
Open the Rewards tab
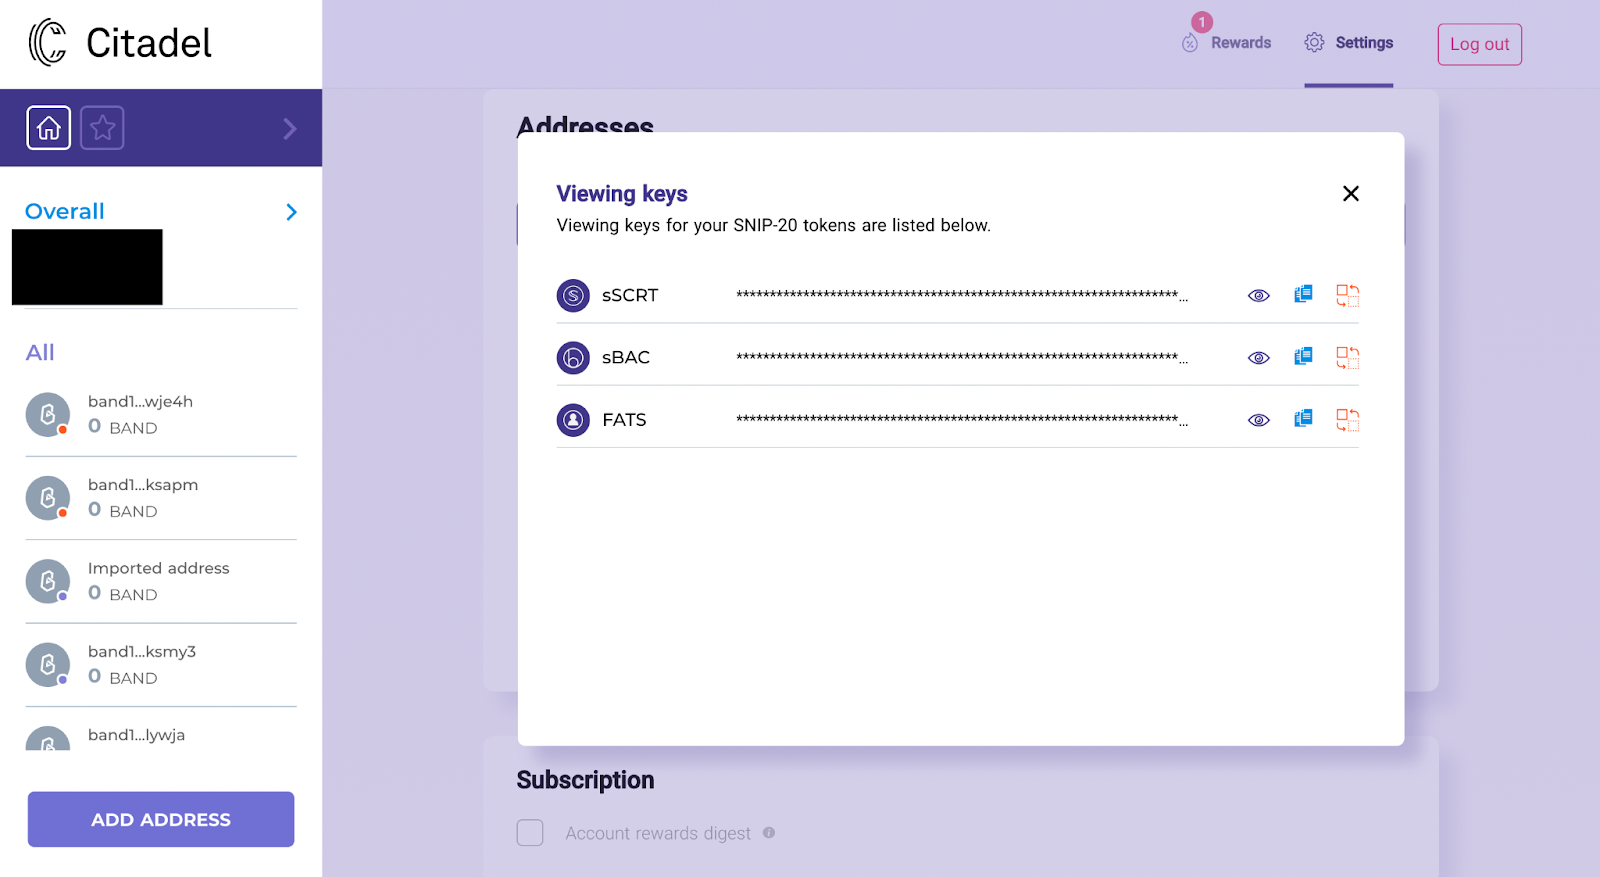point(1227,43)
